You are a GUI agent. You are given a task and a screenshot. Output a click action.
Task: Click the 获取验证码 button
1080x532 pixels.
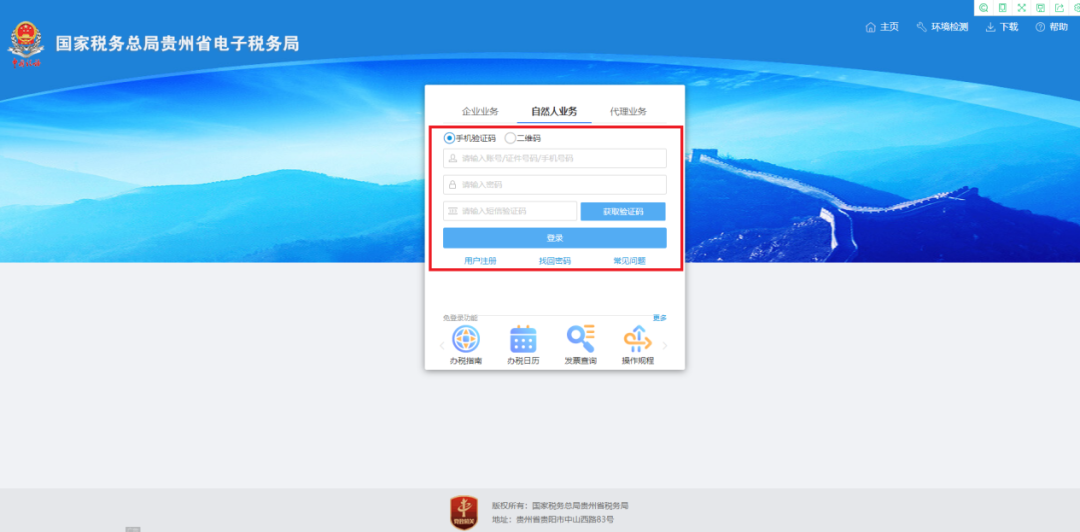(x=623, y=212)
